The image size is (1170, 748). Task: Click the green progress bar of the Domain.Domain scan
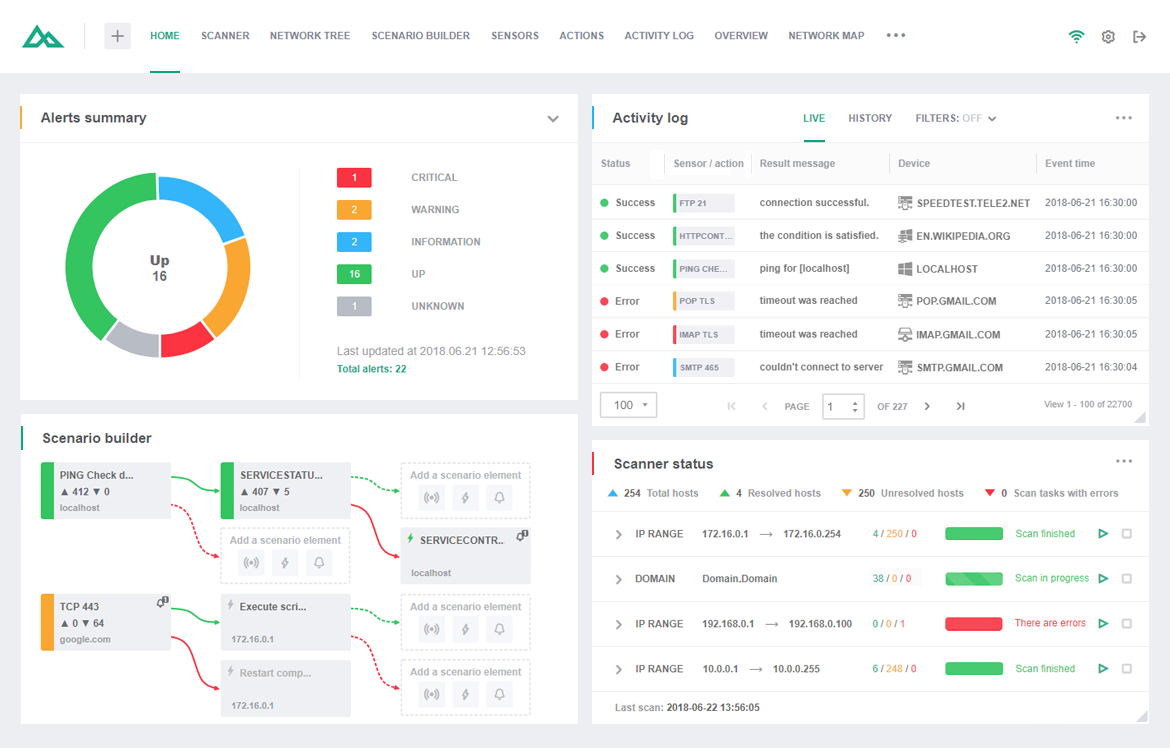tap(974, 578)
